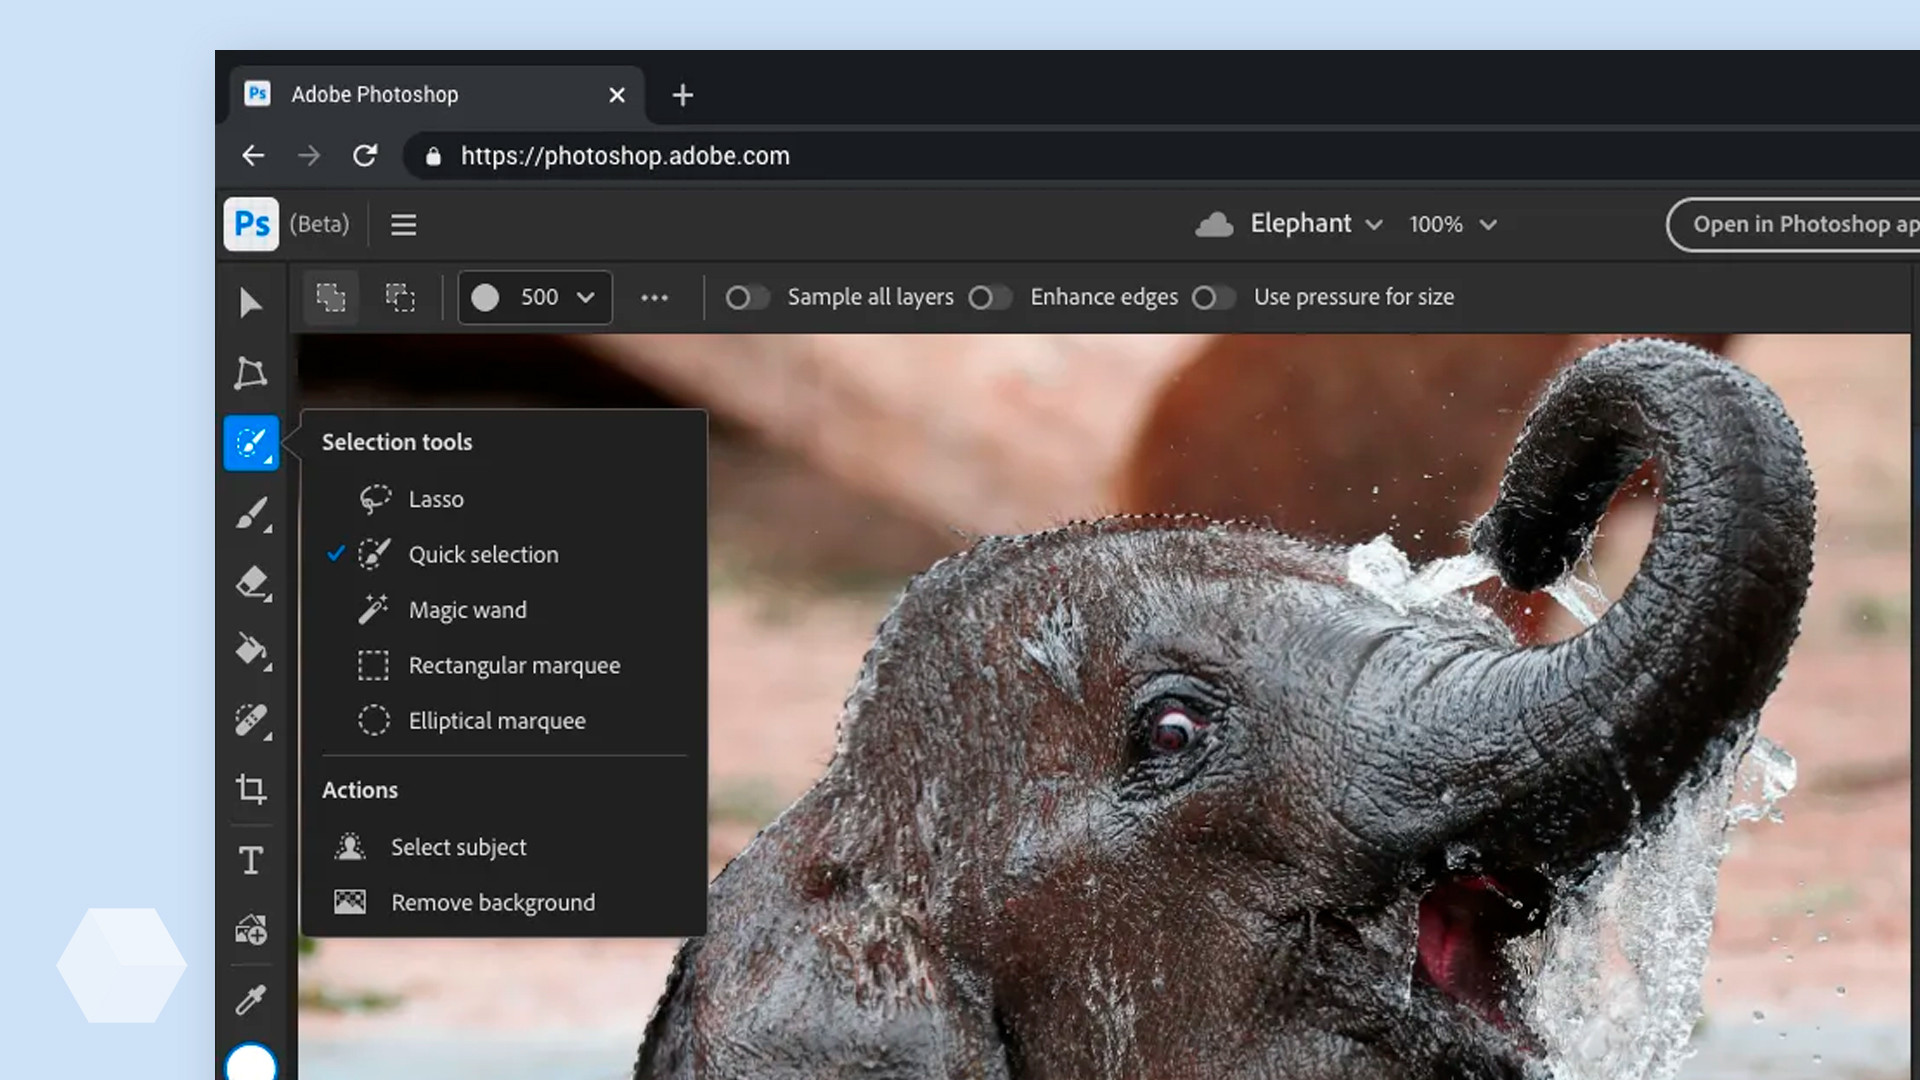Select the Crop tool
This screenshot has width=1920, height=1080.
[x=251, y=789]
